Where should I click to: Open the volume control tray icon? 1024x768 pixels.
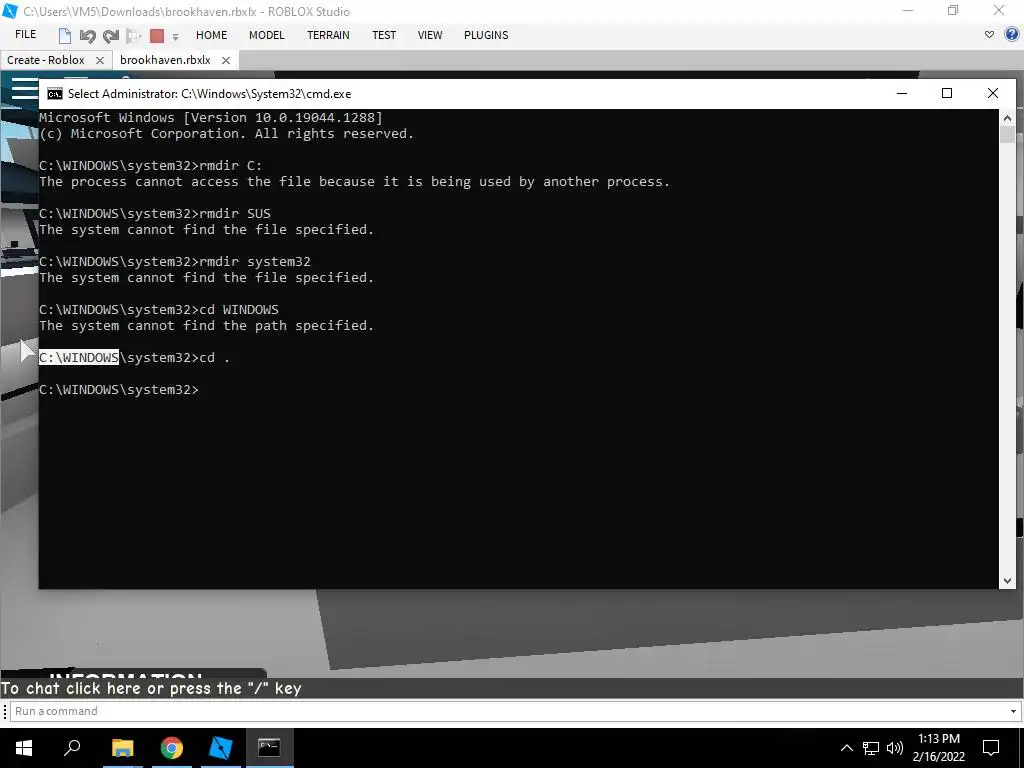895,748
